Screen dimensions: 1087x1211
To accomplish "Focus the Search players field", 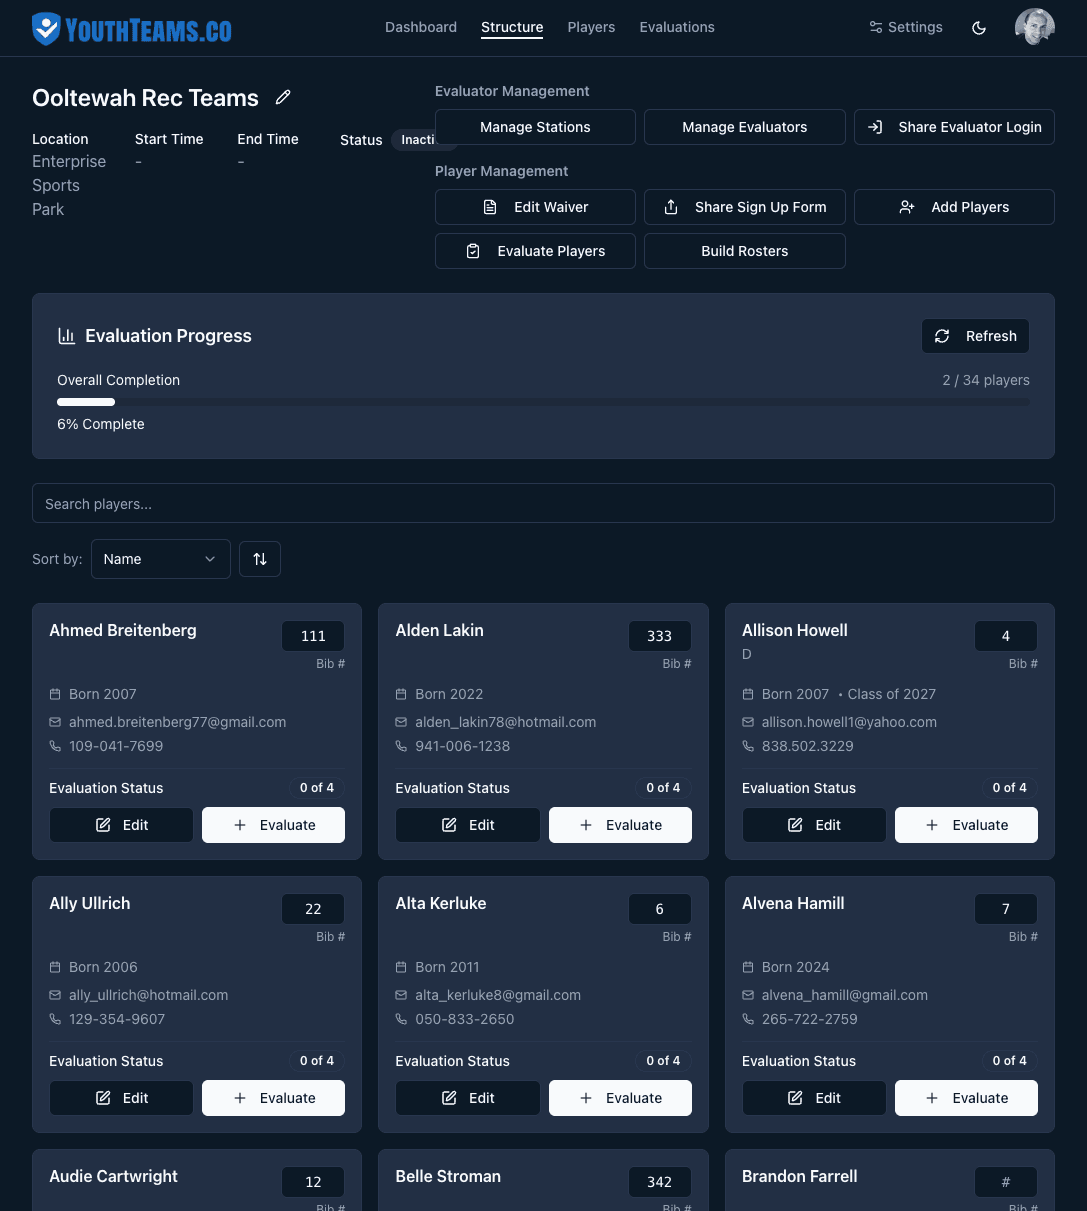I will tap(543, 504).
